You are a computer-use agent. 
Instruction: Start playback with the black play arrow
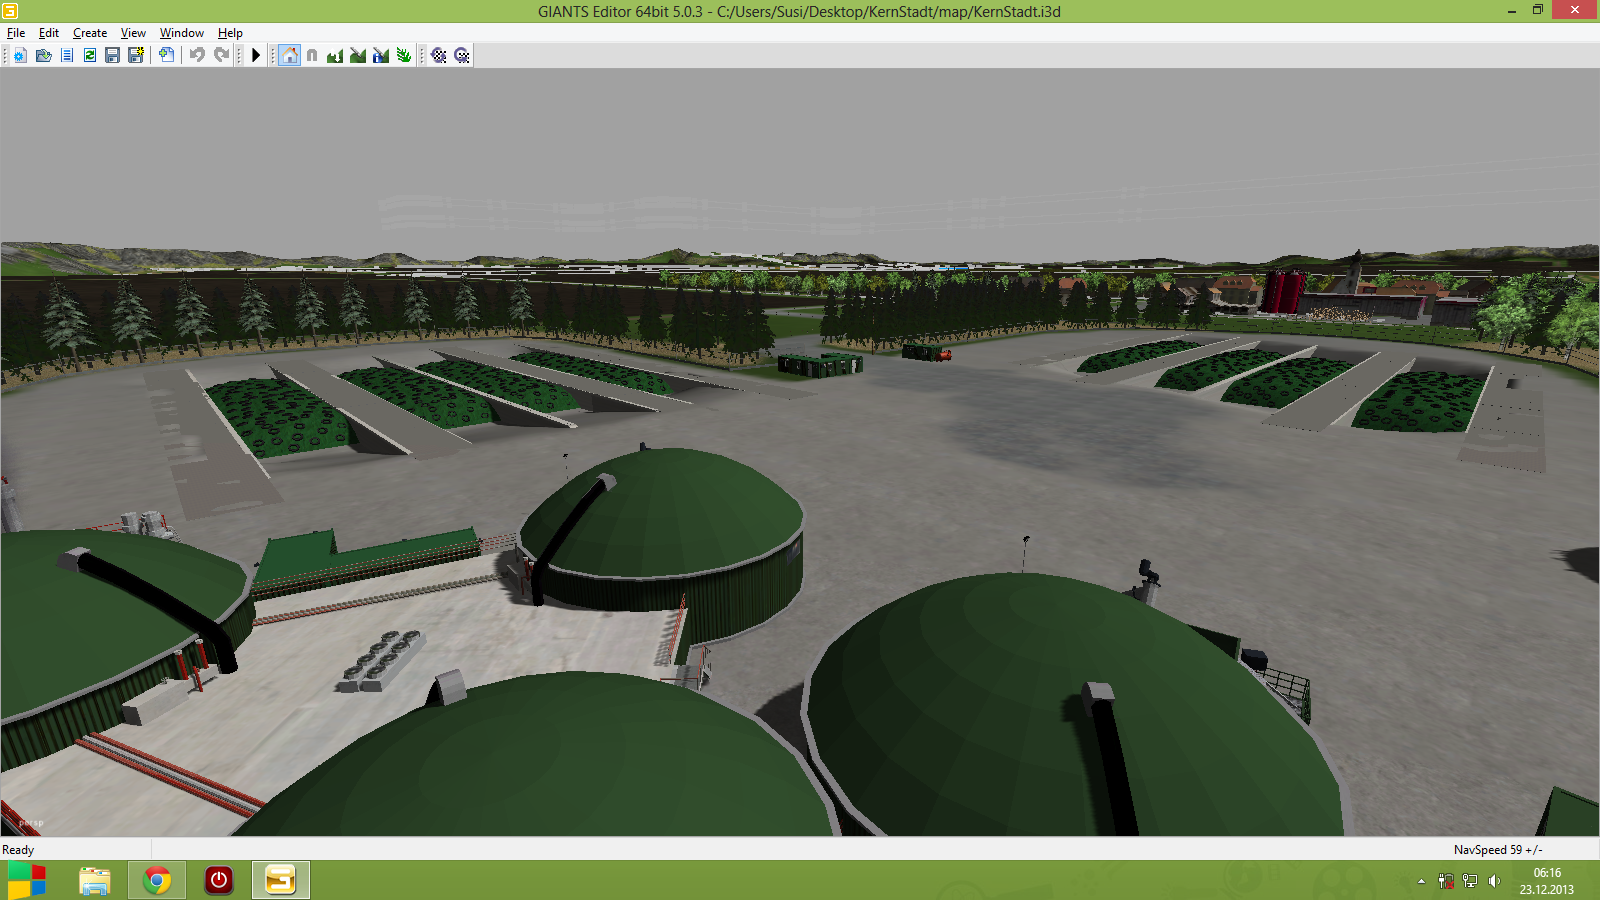point(256,55)
